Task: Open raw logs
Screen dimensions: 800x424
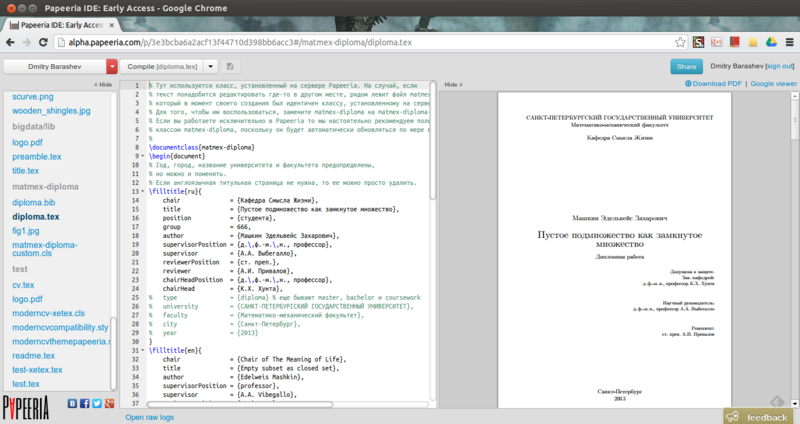Action: tap(149, 417)
